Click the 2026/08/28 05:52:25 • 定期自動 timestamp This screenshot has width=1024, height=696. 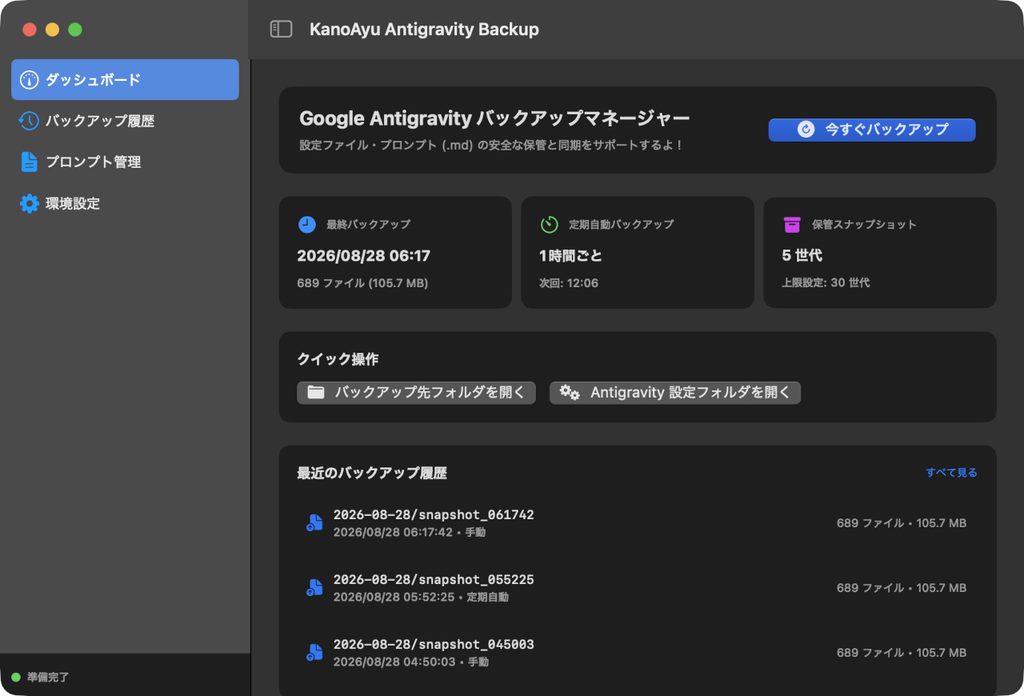pos(421,597)
